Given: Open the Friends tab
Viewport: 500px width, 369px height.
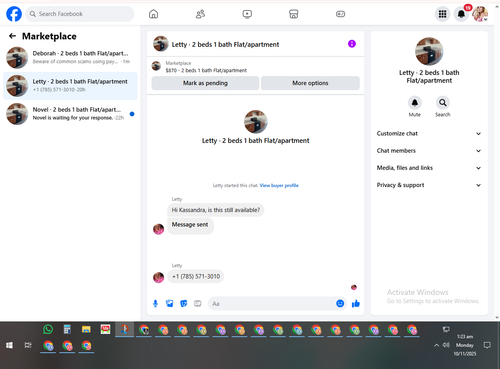Looking at the screenshot, I should (x=200, y=14).
